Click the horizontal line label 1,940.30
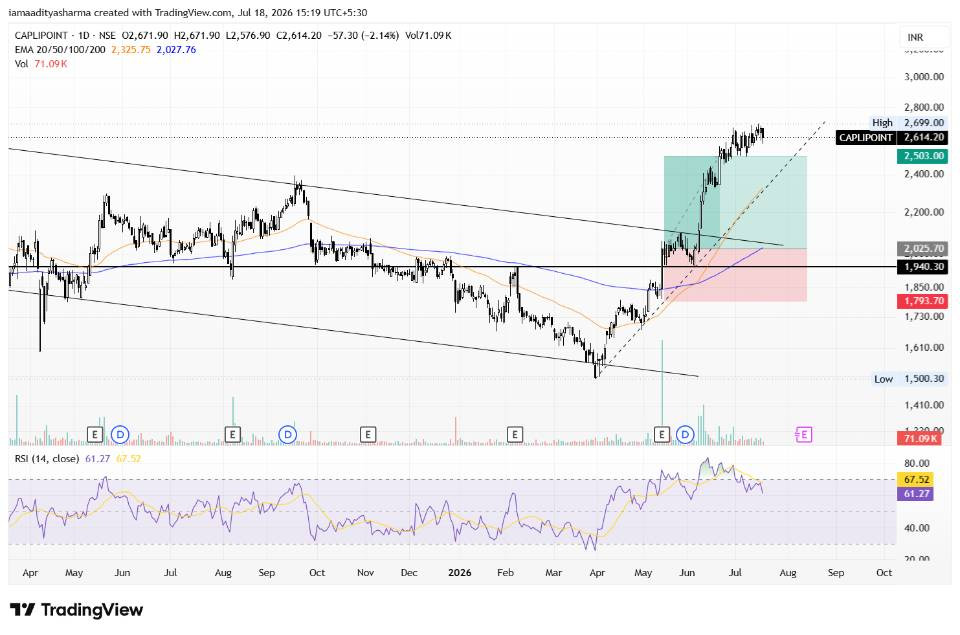 (922, 267)
